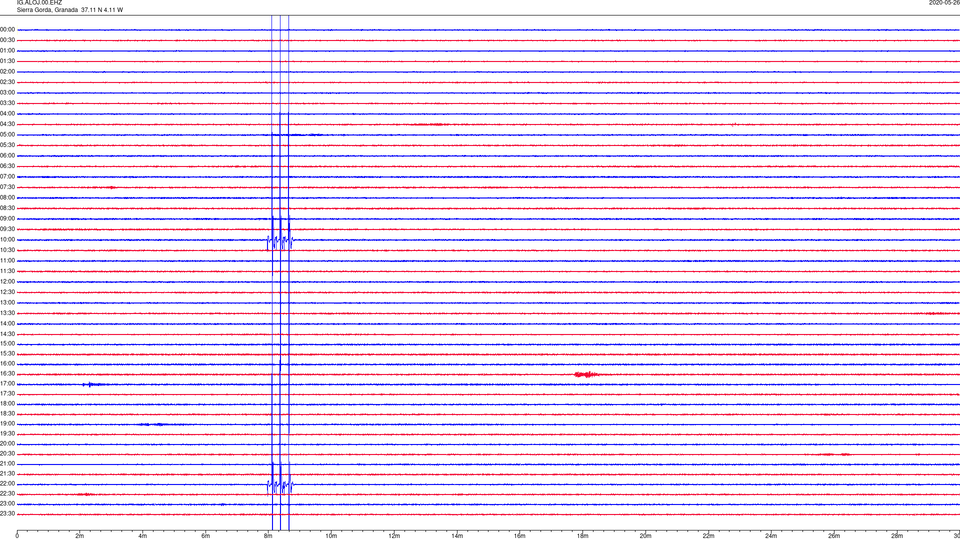The height and width of the screenshot is (540, 960).
Task: Click the 26m axis tick label
Action: click(x=834, y=536)
